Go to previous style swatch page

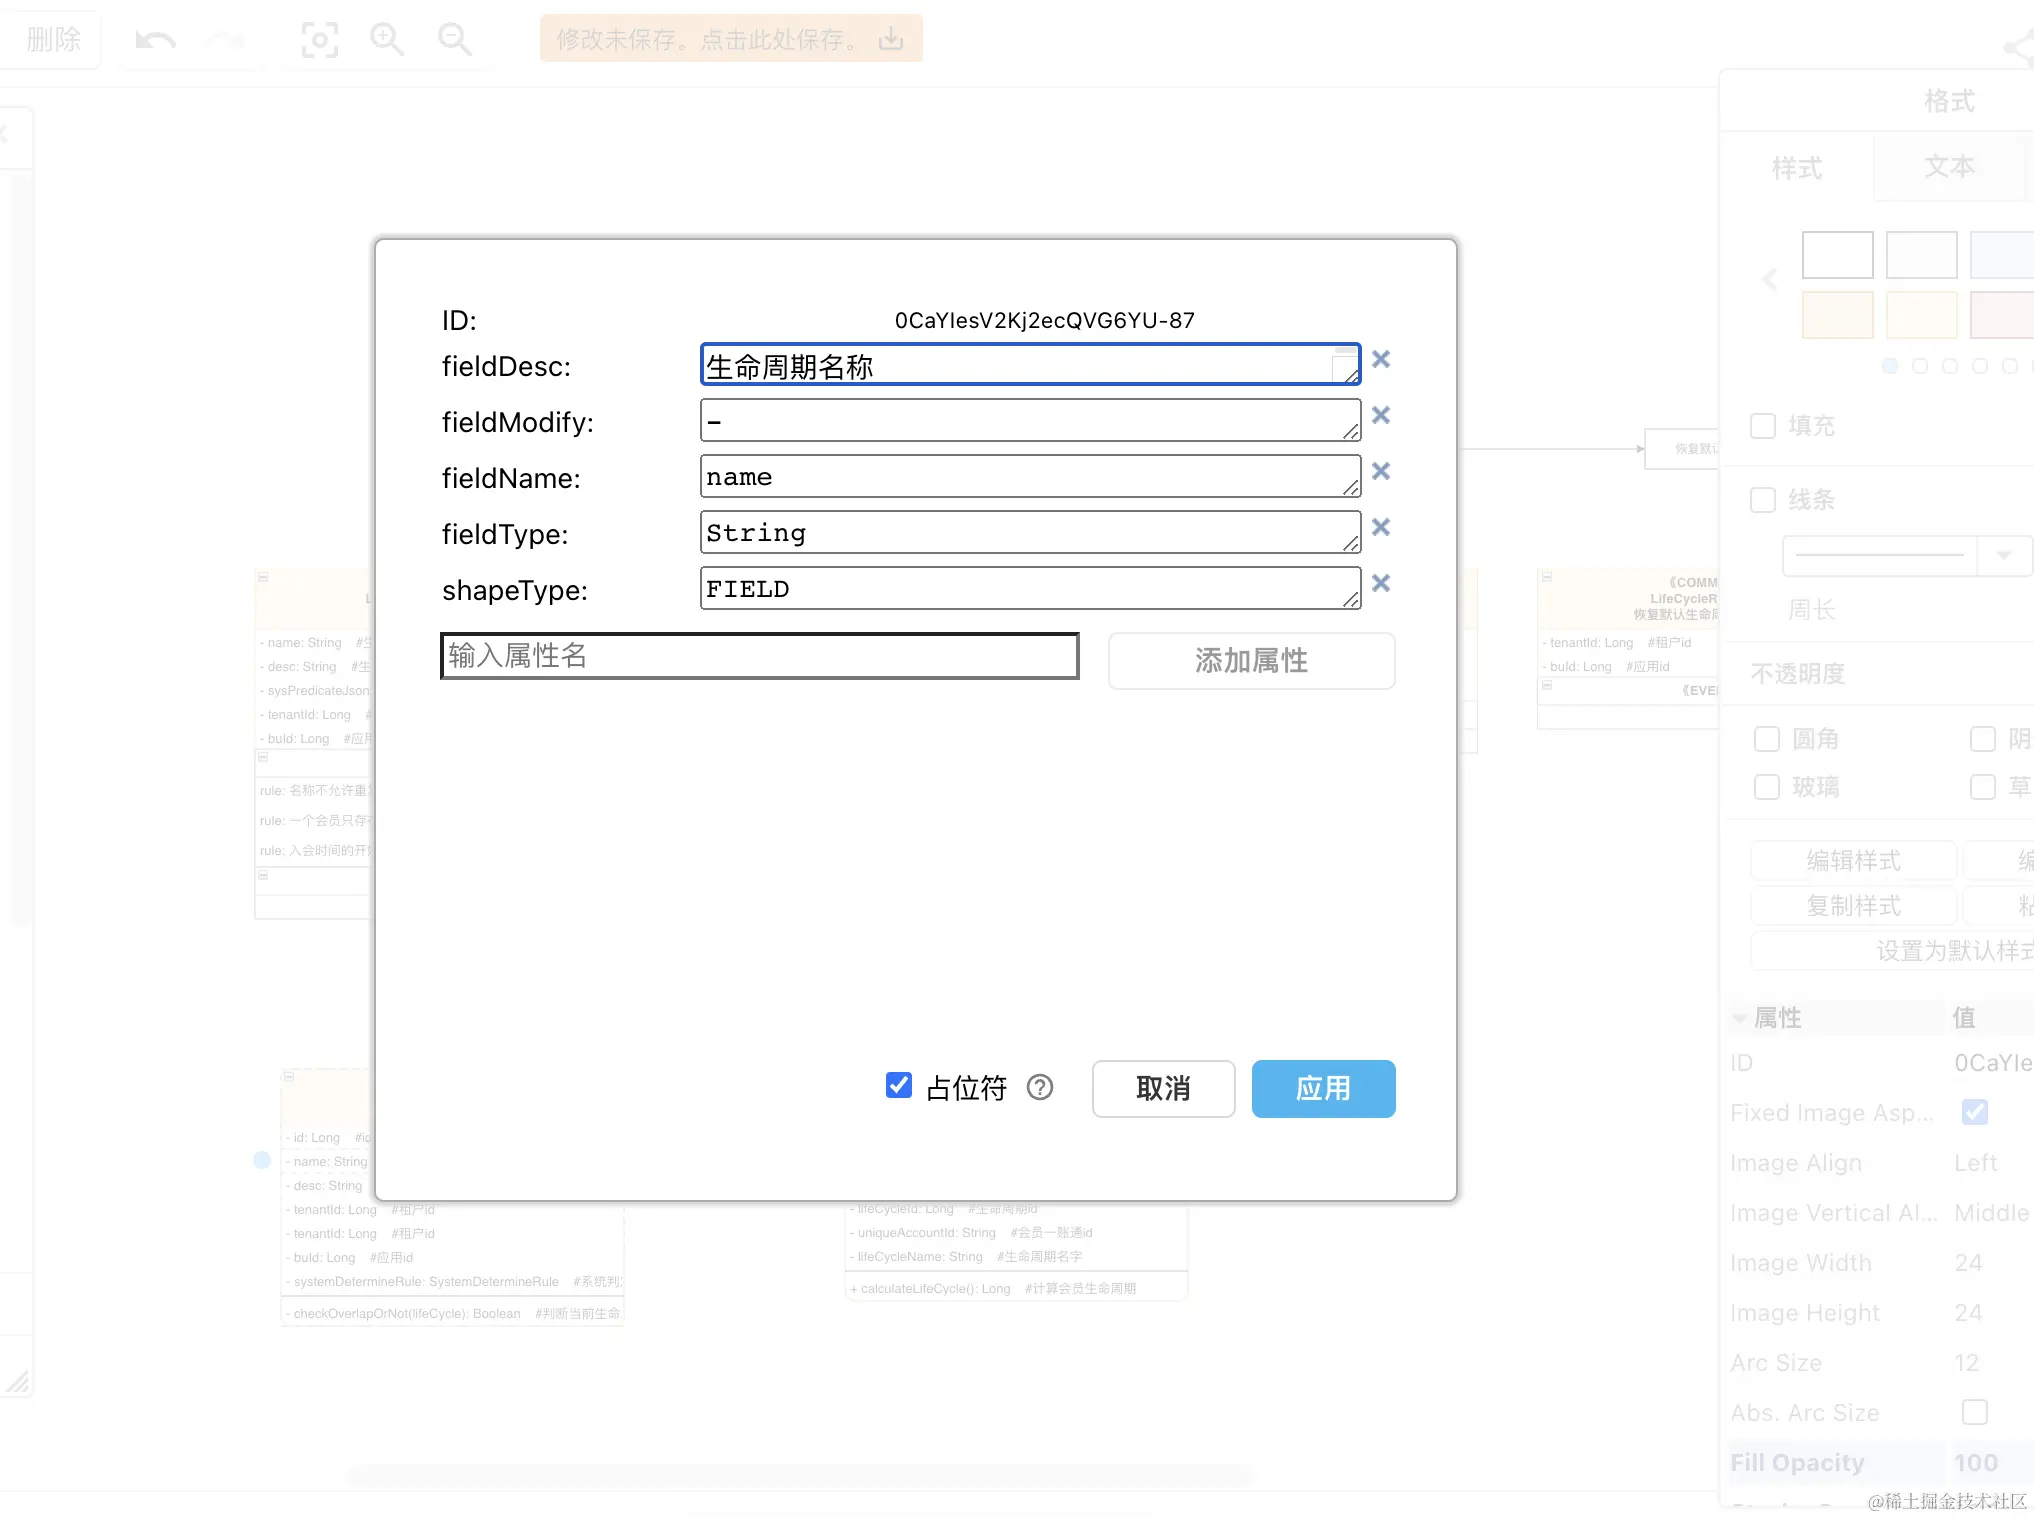(x=1770, y=280)
